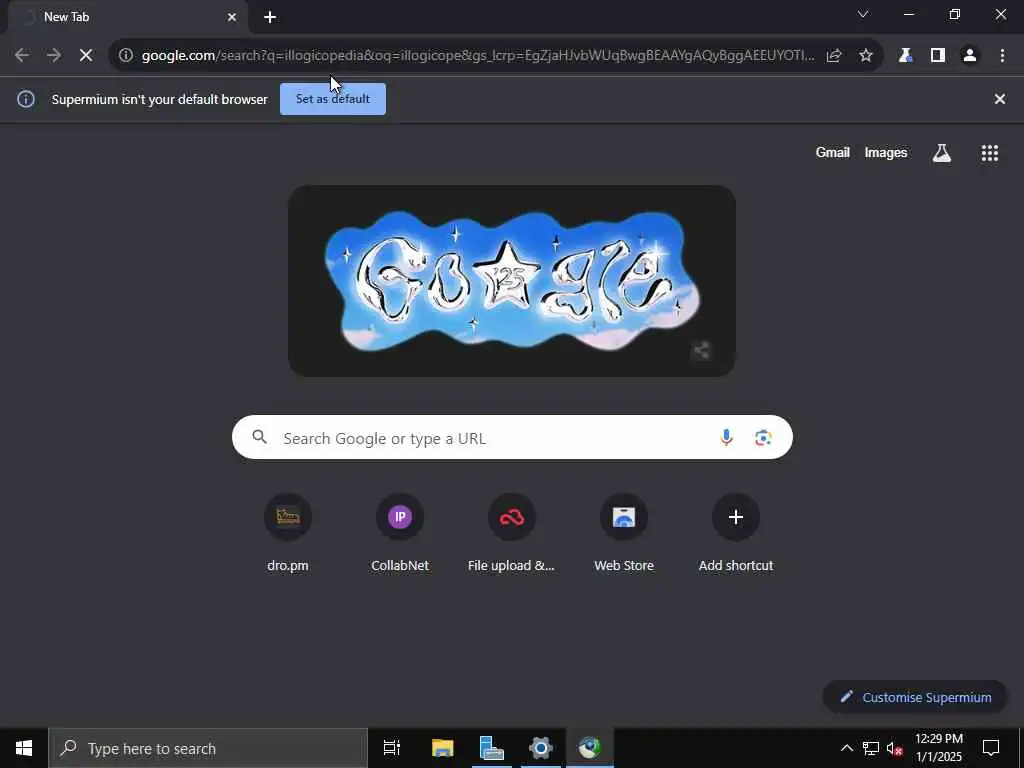Image resolution: width=1024 pixels, height=768 pixels.
Task: Open the browser three-dot menu
Action: click(x=1002, y=56)
